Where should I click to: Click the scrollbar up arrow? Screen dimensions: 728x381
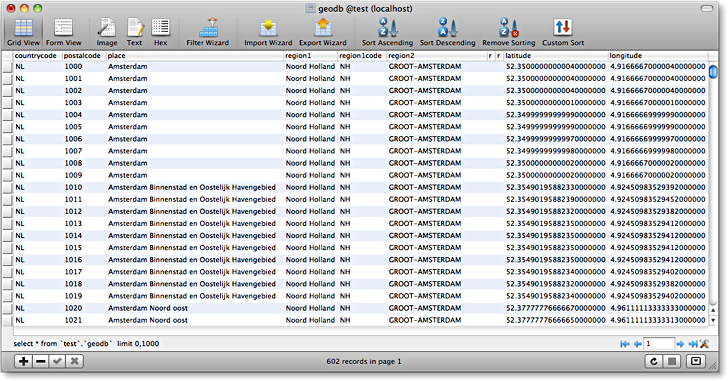(713, 310)
